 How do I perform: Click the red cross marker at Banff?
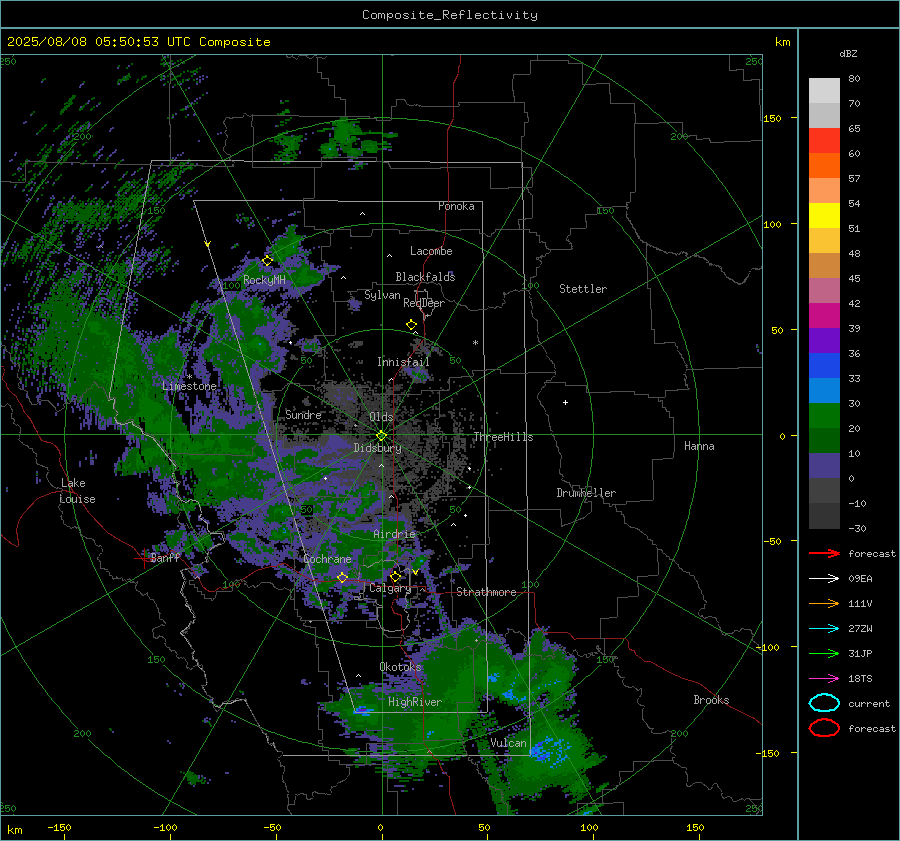coord(142,558)
